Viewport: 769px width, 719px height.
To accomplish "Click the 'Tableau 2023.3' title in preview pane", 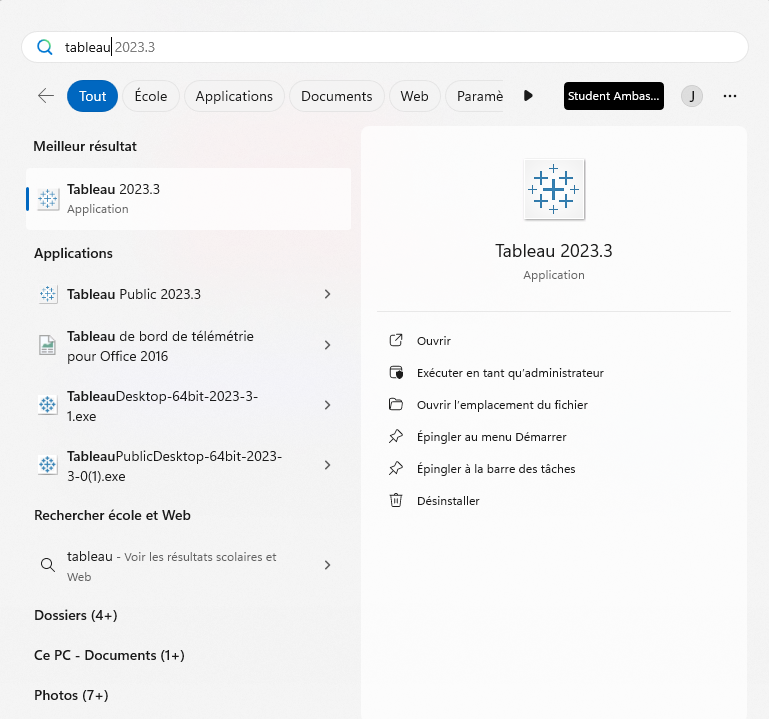I will (554, 251).
